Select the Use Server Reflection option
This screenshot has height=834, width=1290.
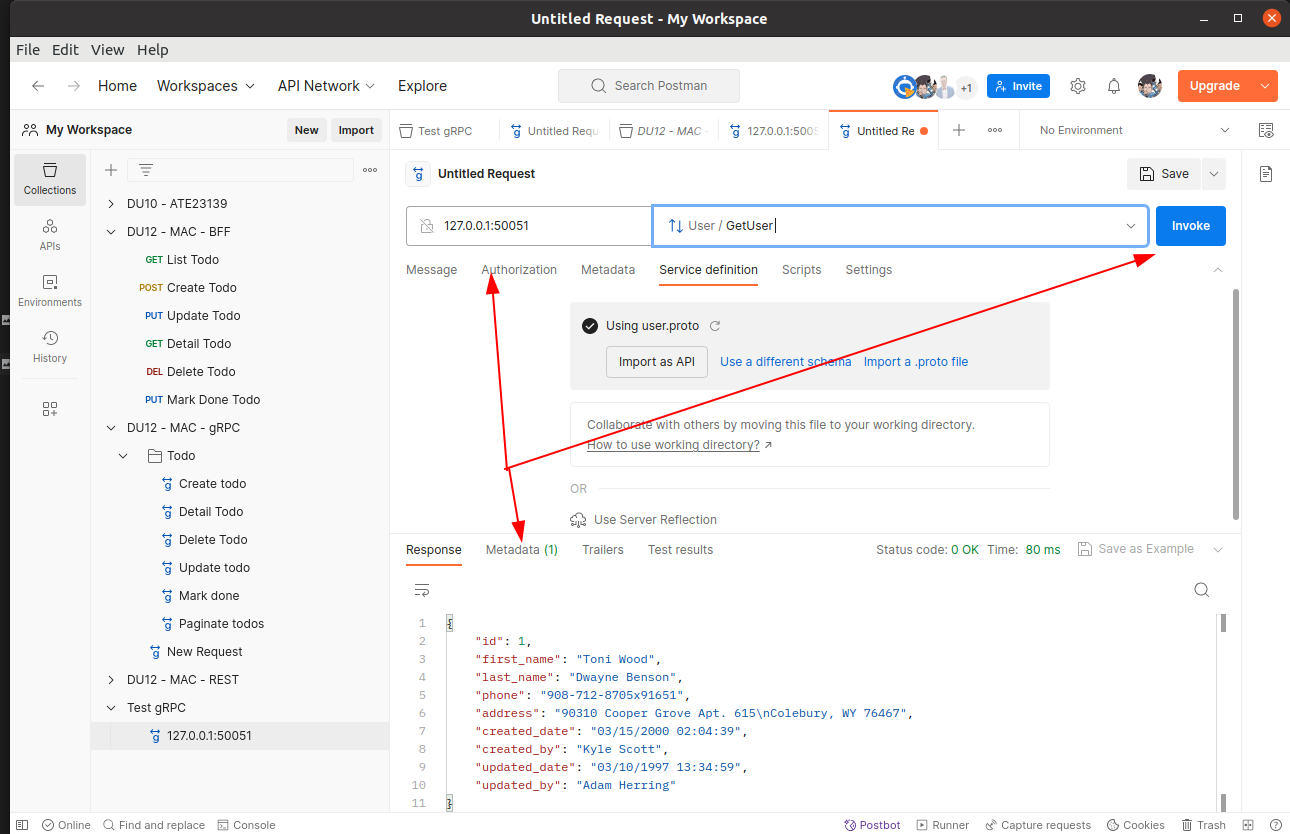click(x=644, y=520)
